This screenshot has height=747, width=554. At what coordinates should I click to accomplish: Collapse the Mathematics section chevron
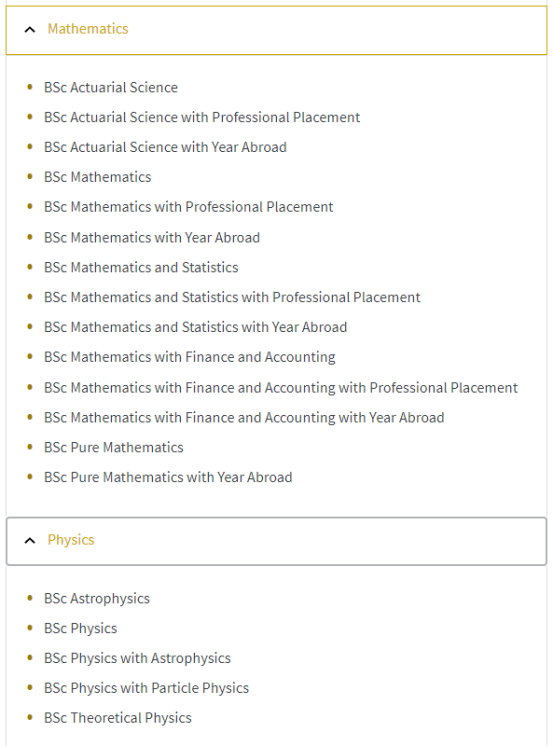(30, 30)
